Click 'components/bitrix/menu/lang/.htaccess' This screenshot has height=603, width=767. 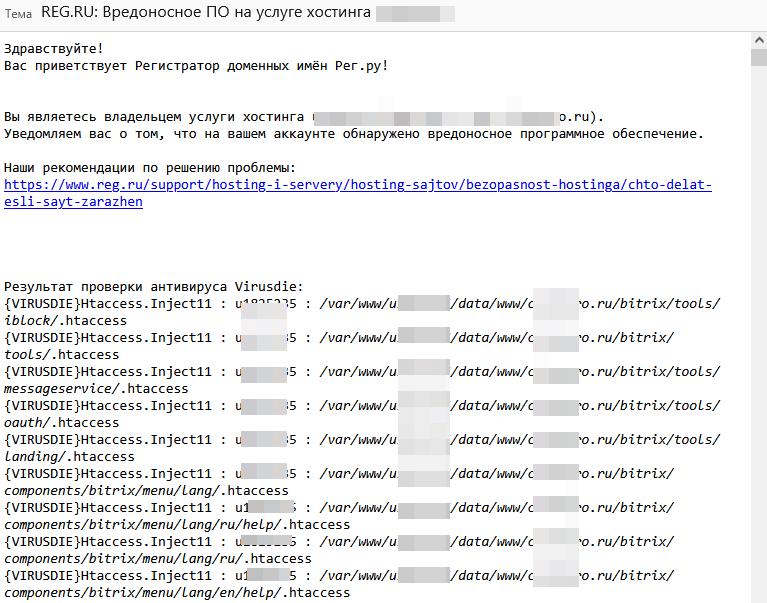coord(146,491)
